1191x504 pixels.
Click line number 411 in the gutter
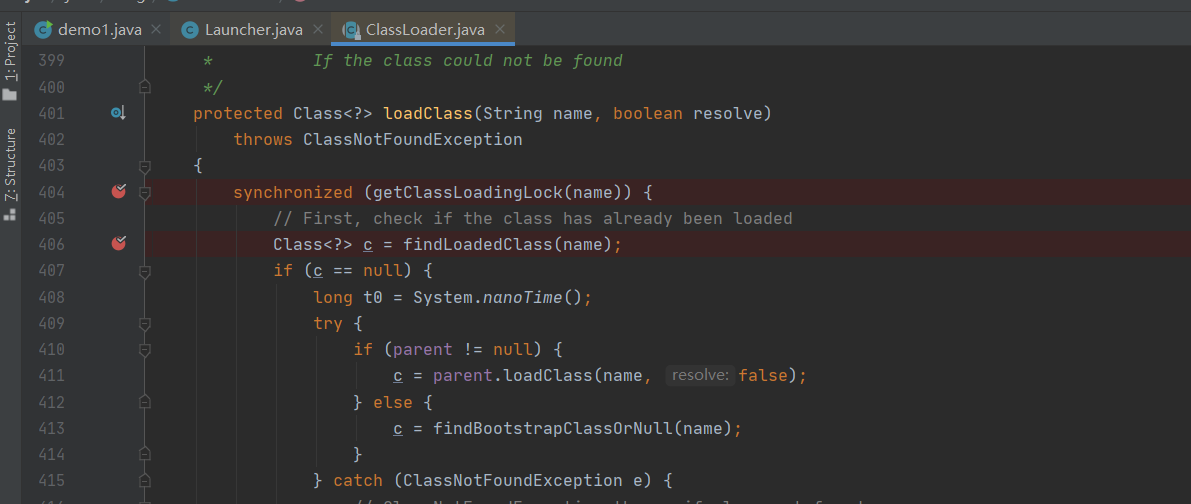[51, 376]
